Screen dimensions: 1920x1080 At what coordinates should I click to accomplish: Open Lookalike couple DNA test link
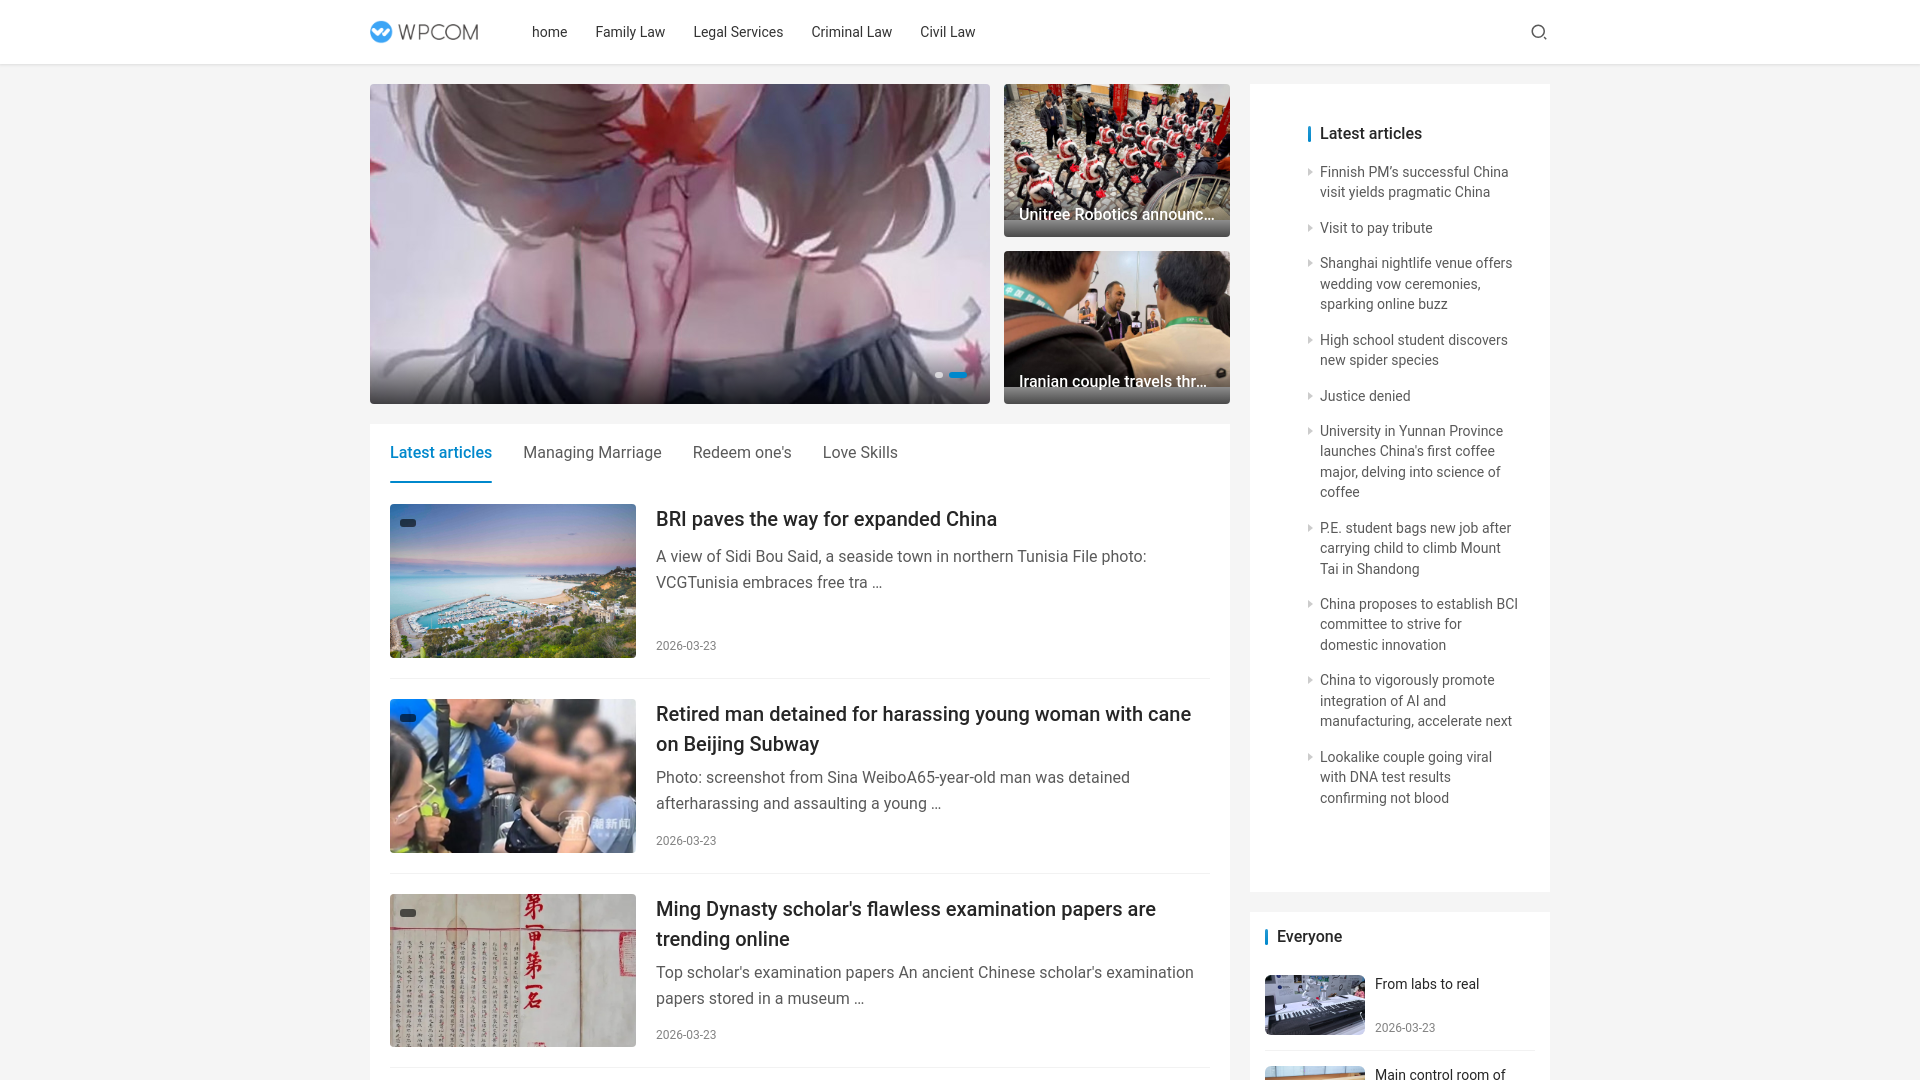click(1406, 777)
